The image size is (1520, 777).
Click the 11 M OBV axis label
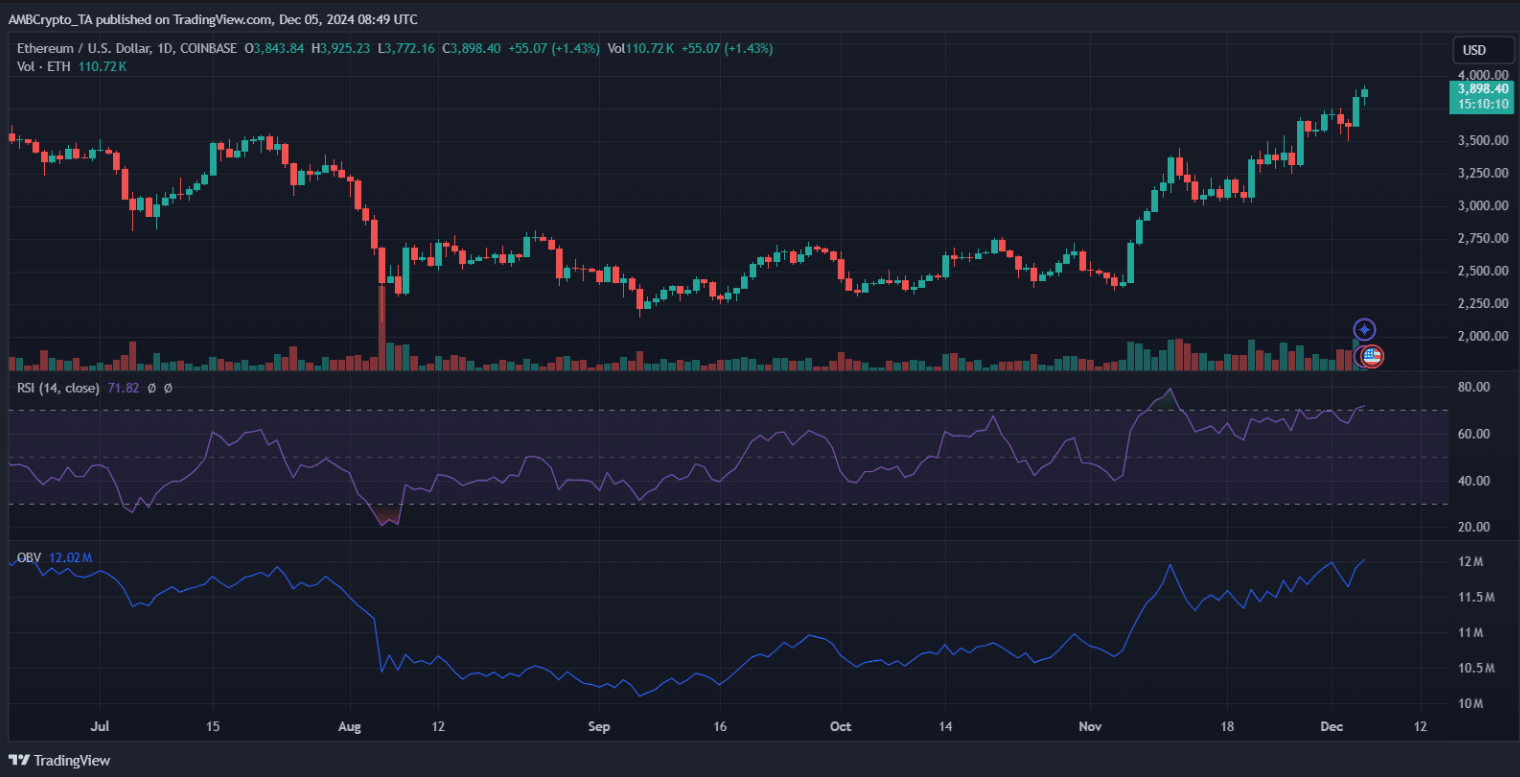click(x=1471, y=633)
